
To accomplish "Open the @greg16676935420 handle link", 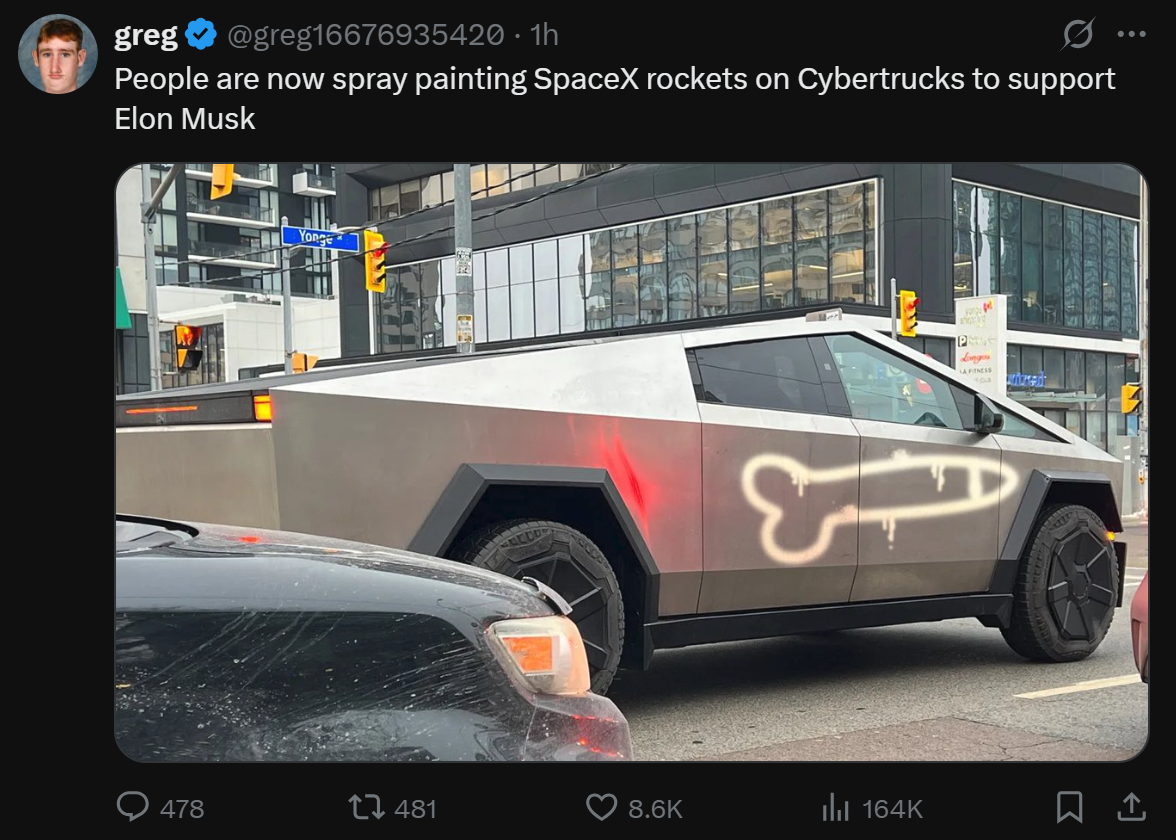I will pos(365,34).
